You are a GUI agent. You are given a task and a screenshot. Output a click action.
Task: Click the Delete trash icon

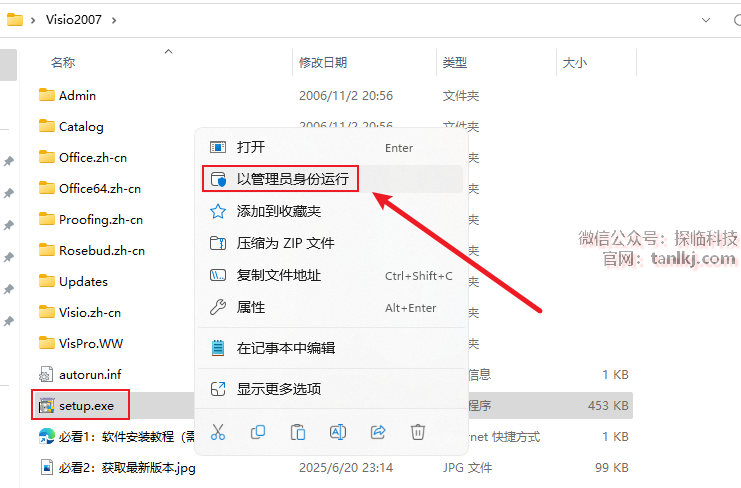point(418,432)
